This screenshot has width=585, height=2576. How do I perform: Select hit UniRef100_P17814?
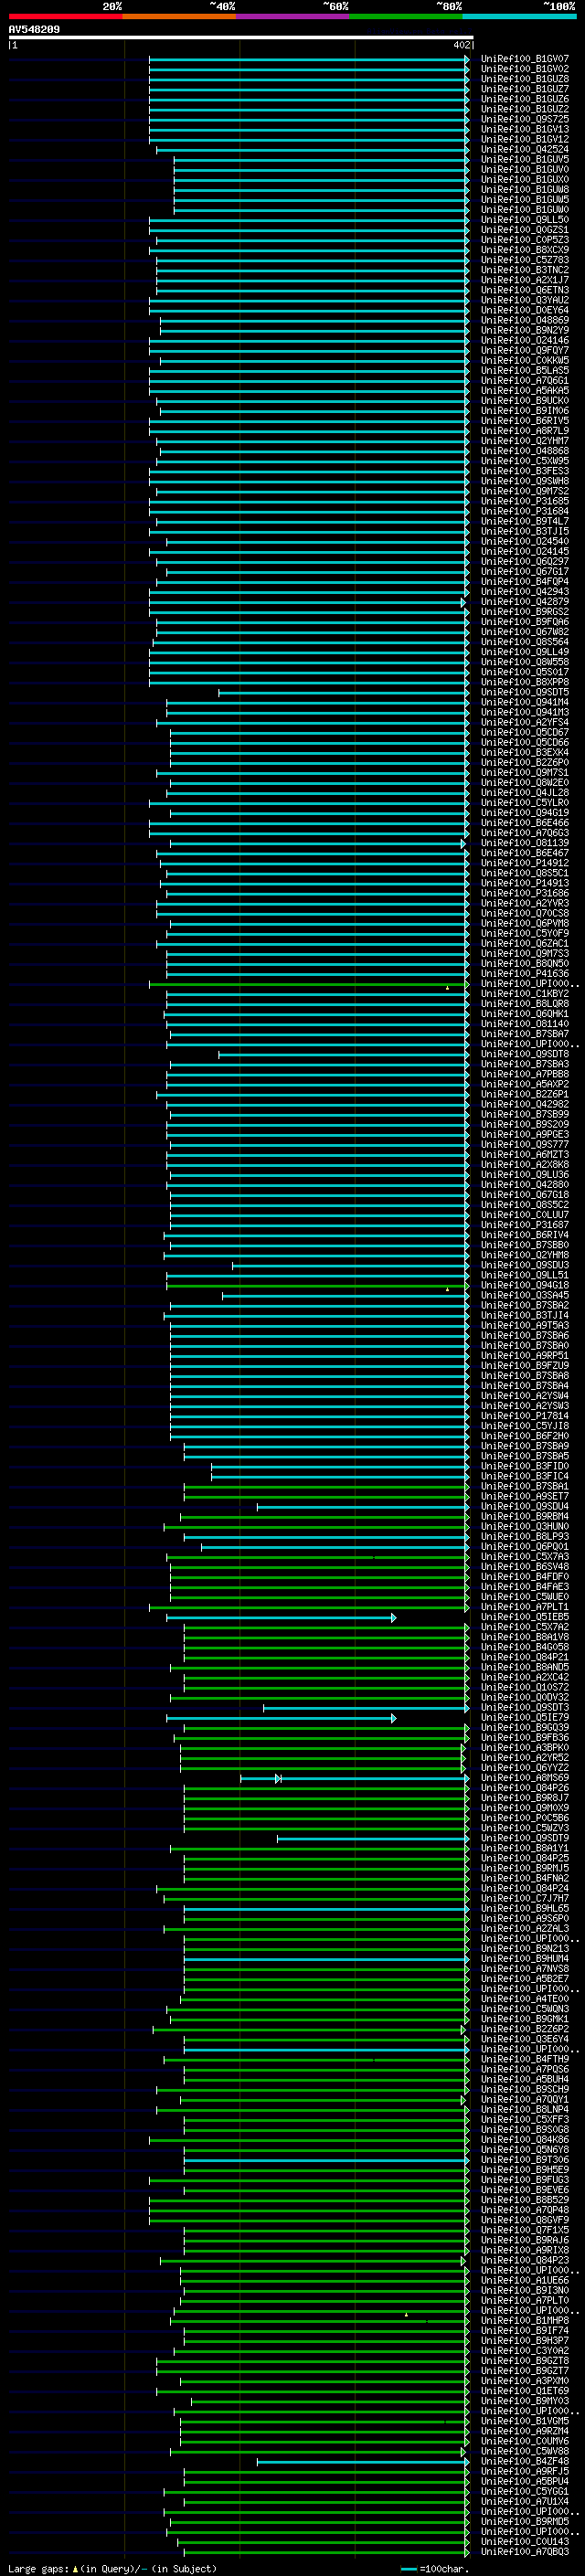525,1416
